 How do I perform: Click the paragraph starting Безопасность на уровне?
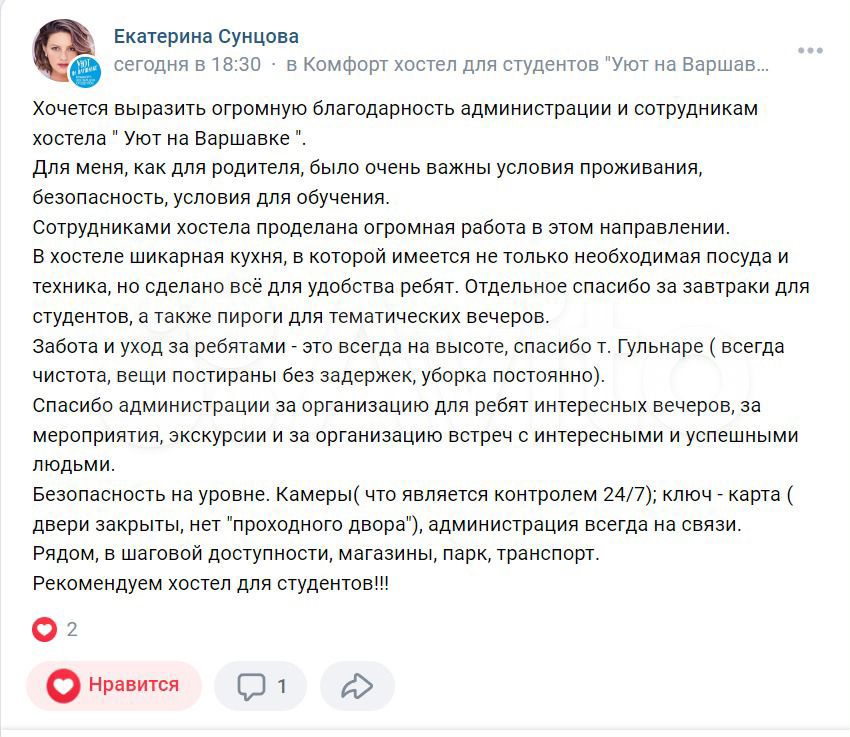(x=413, y=509)
